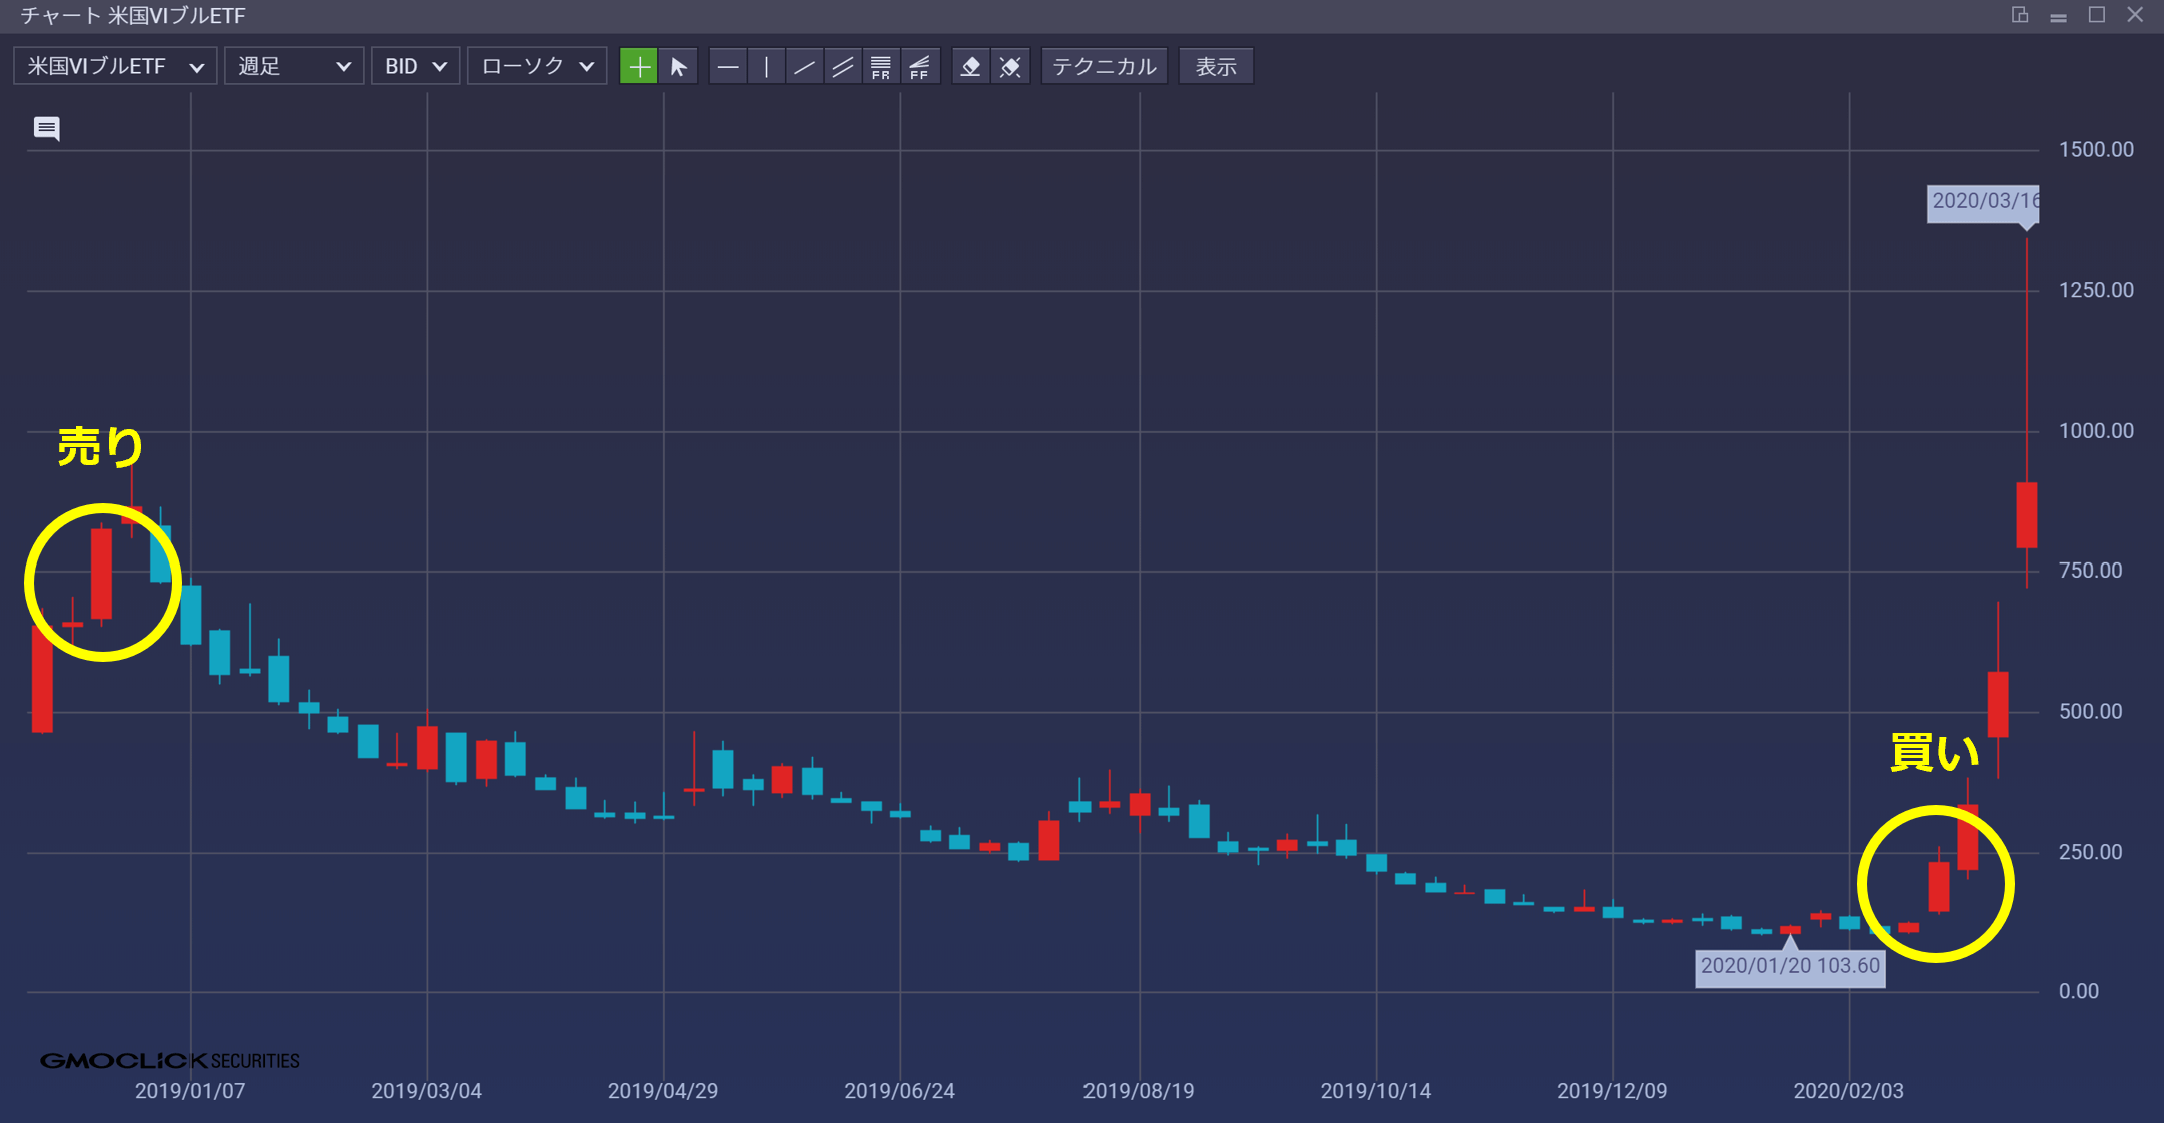Open the 米国VIブルETF symbol dropdown
Viewport: 2164px width, 1124px height.
pyautogui.click(x=115, y=67)
